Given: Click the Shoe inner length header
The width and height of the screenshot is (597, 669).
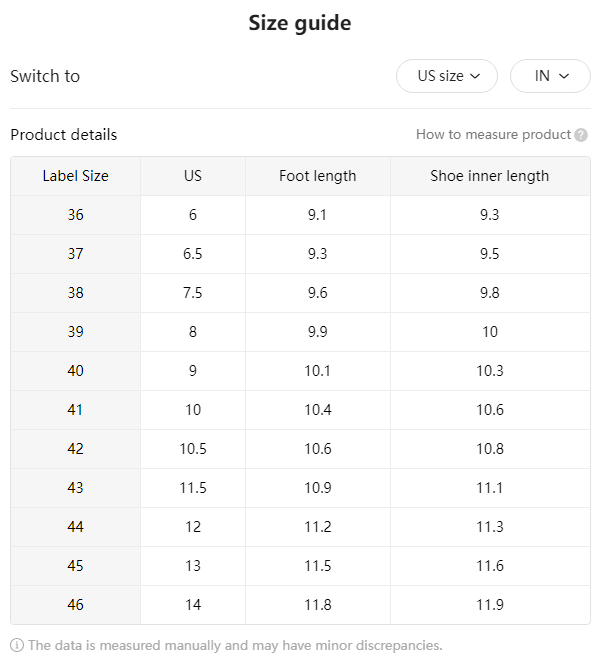Looking at the screenshot, I should (490, 176).
